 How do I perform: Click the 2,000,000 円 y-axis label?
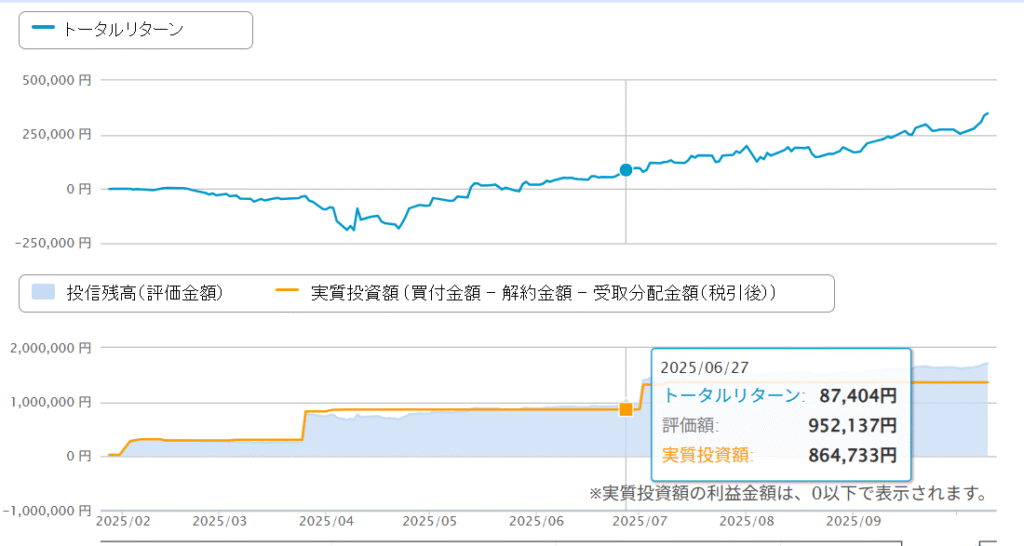(x=50, y=348)
